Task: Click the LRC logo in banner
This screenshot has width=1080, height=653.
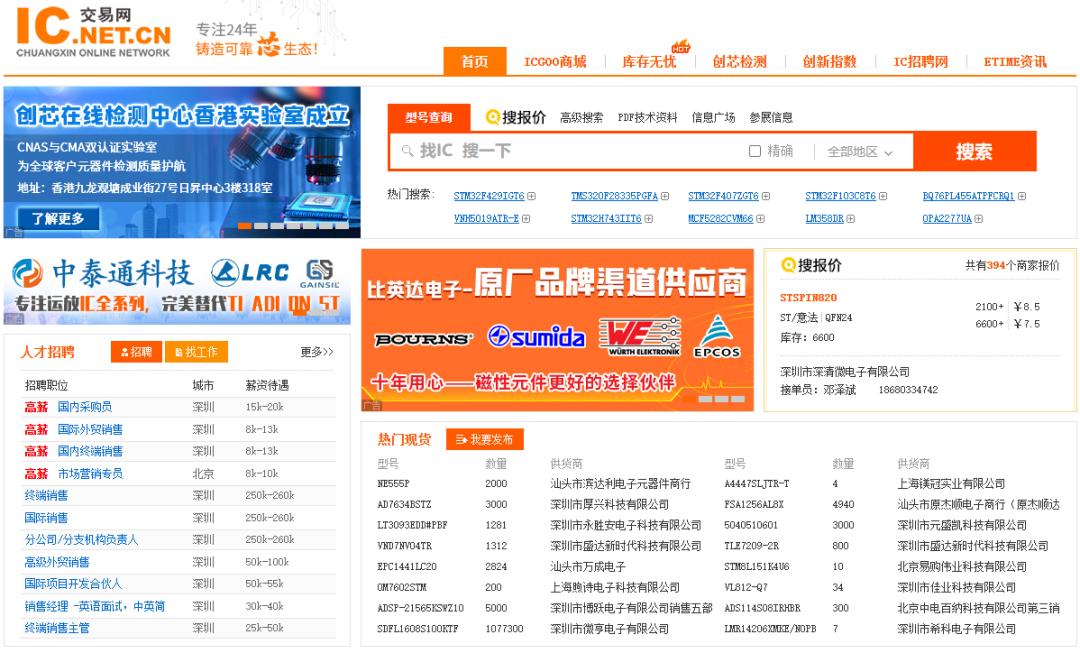Action: [x=250, y=273]
